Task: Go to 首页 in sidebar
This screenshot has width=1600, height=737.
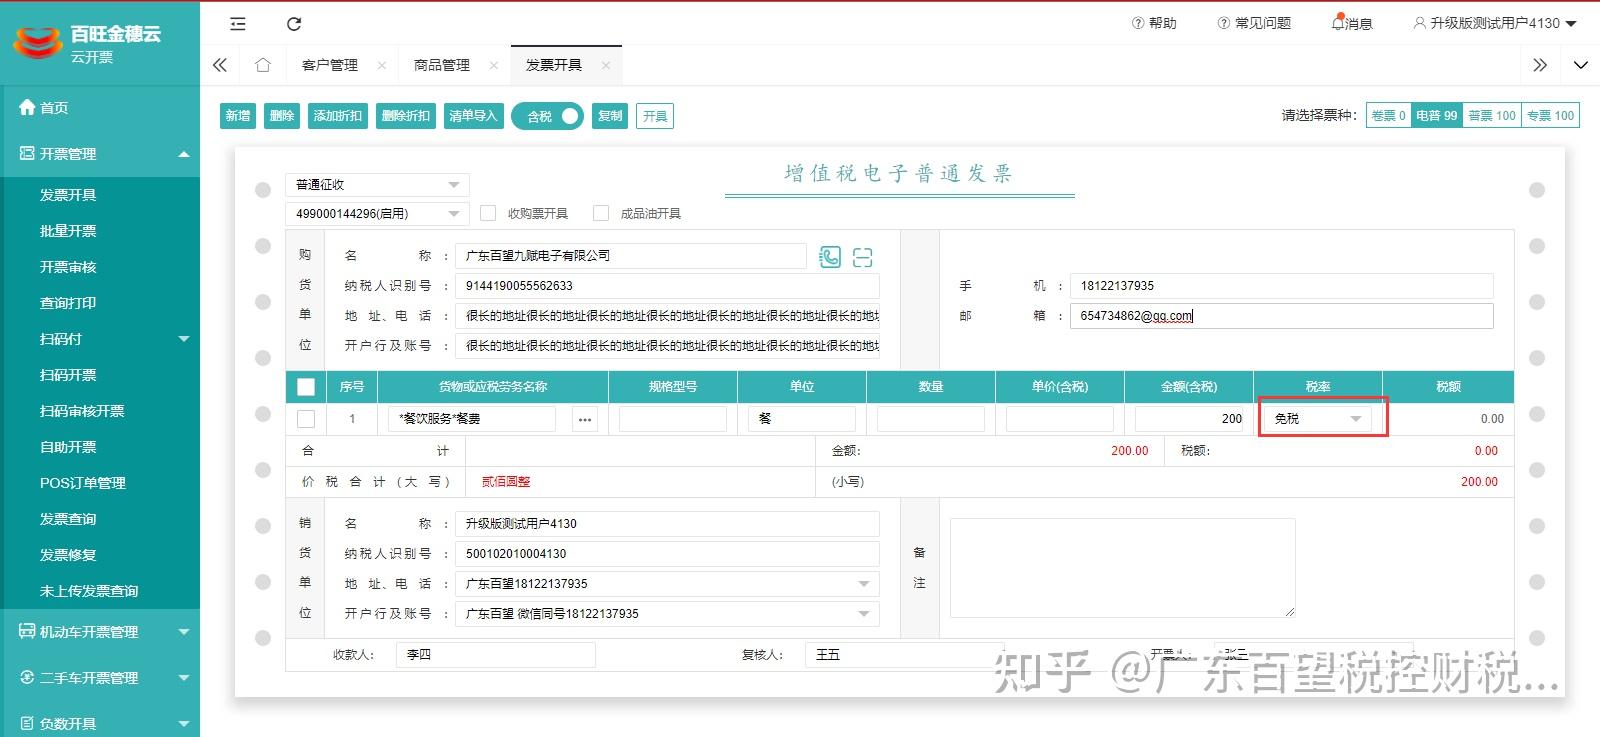Action: pos(54,108)
